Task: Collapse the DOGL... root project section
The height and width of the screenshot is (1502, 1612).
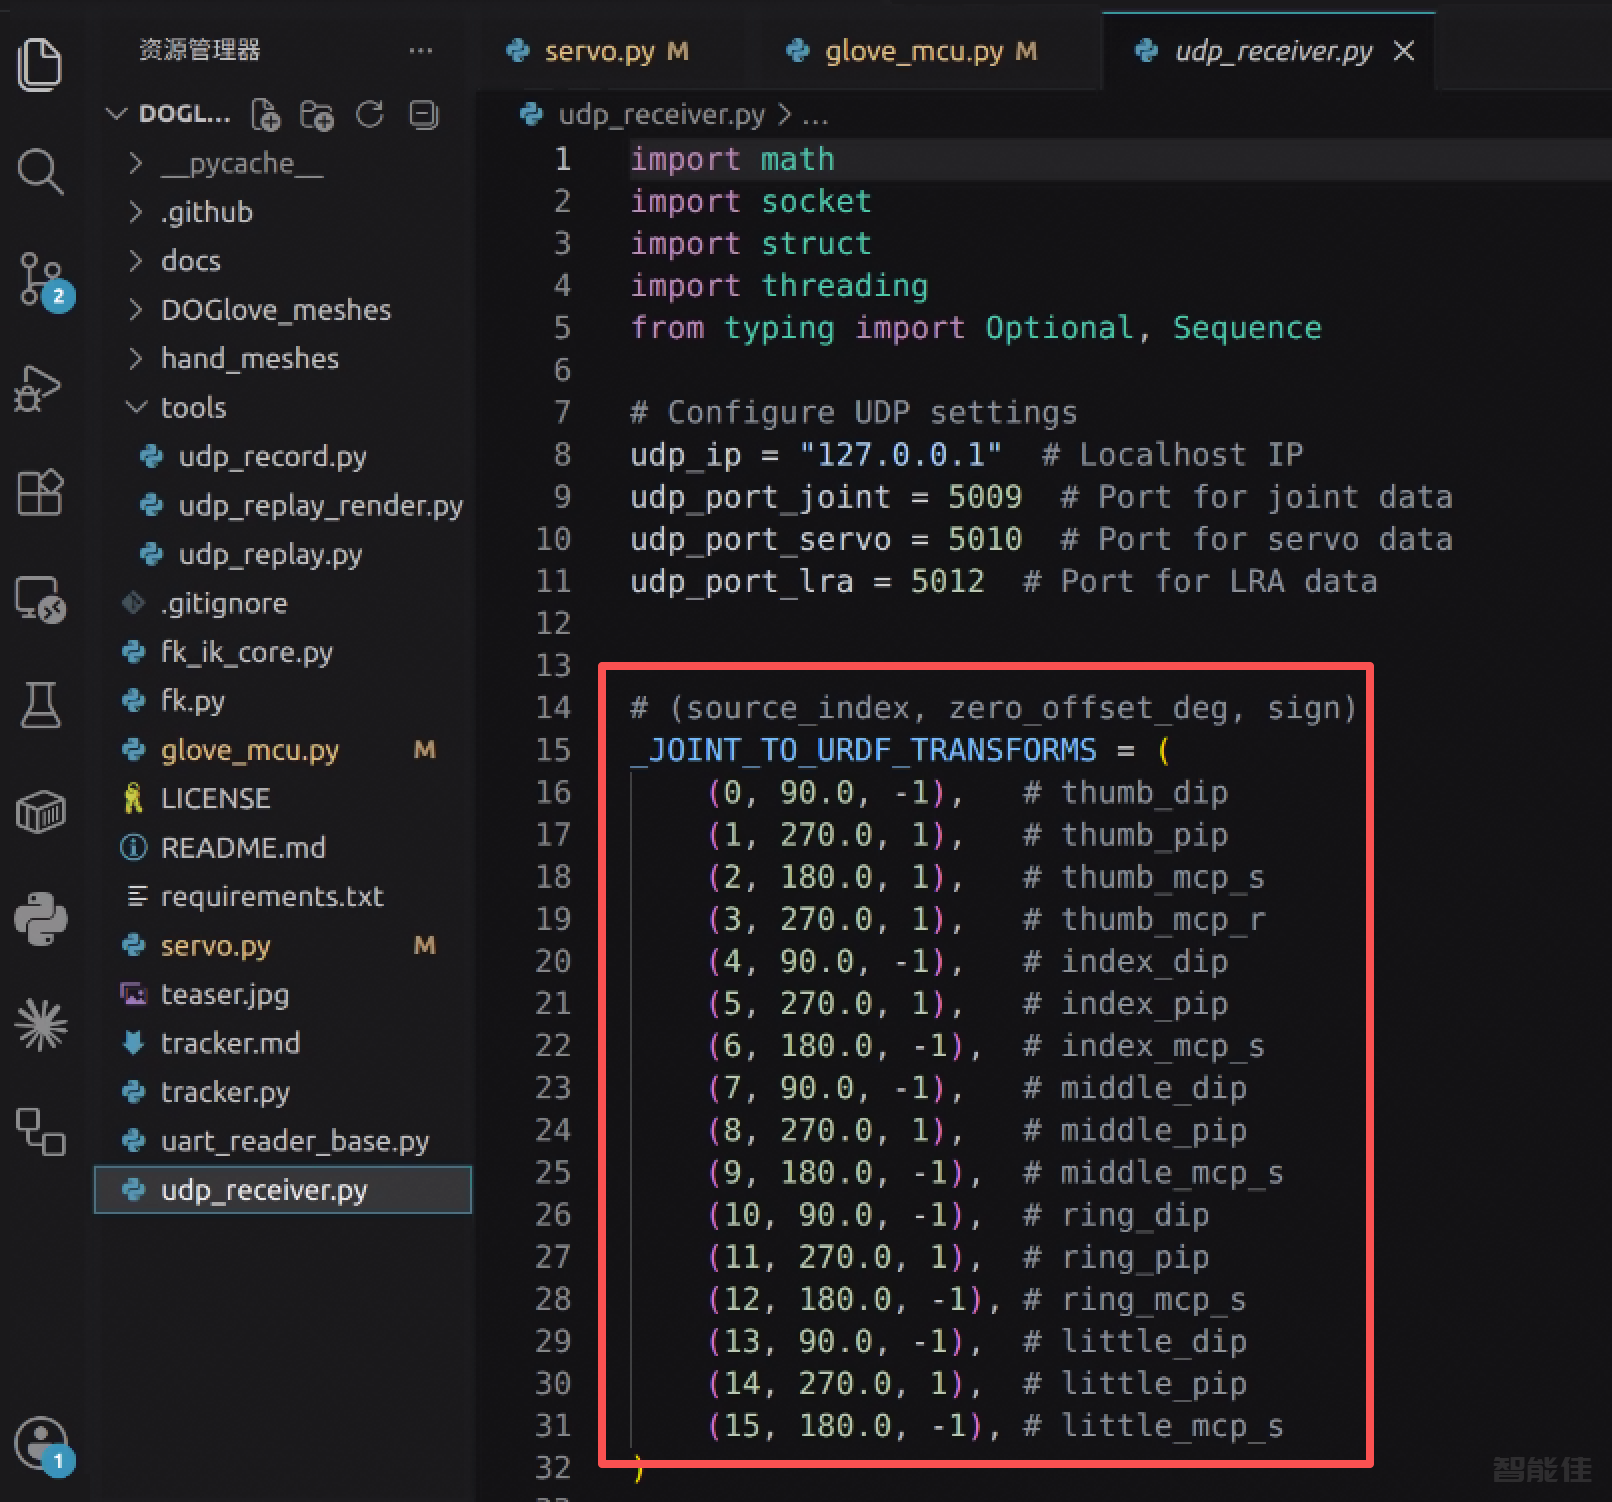Action: [169, 114]
